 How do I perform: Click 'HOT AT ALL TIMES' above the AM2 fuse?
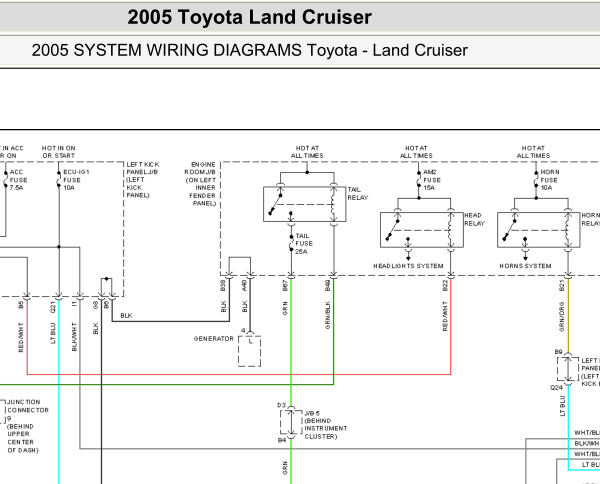pos(416,152)
